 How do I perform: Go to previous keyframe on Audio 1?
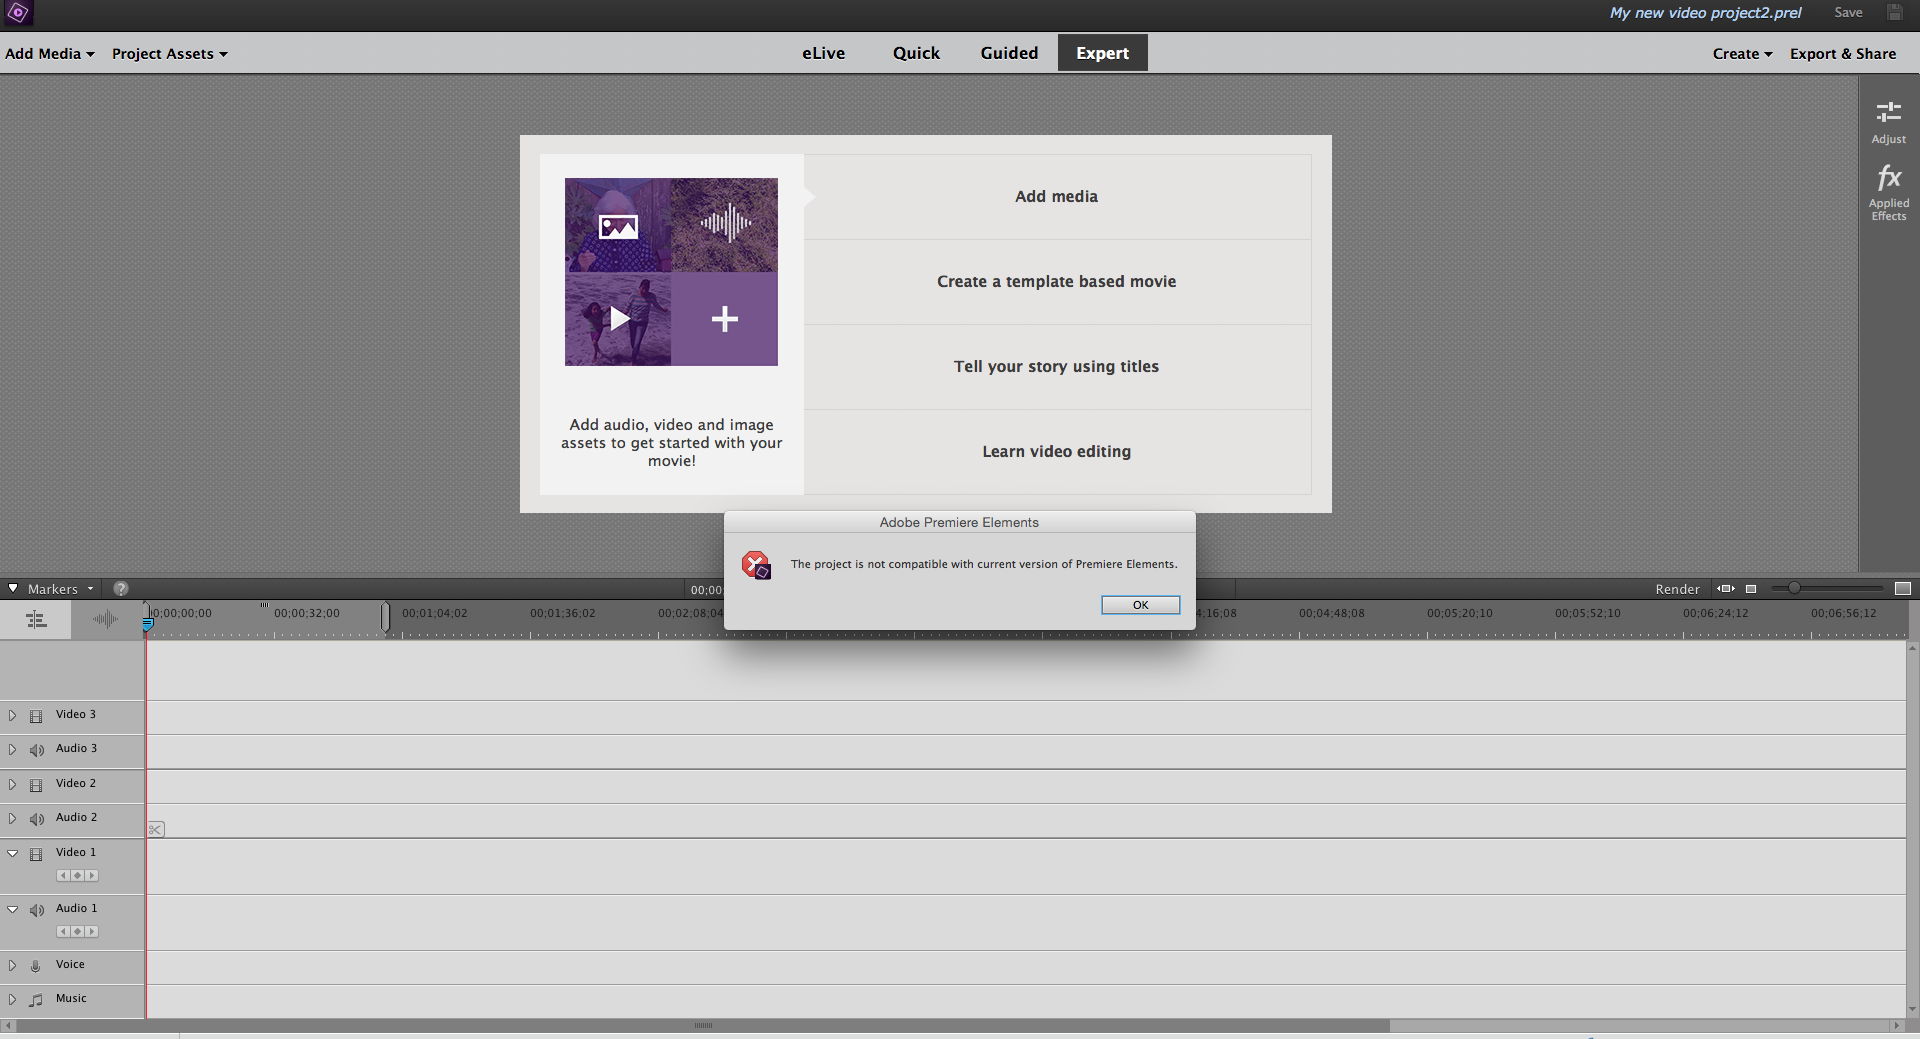click(x=63, y=931)
